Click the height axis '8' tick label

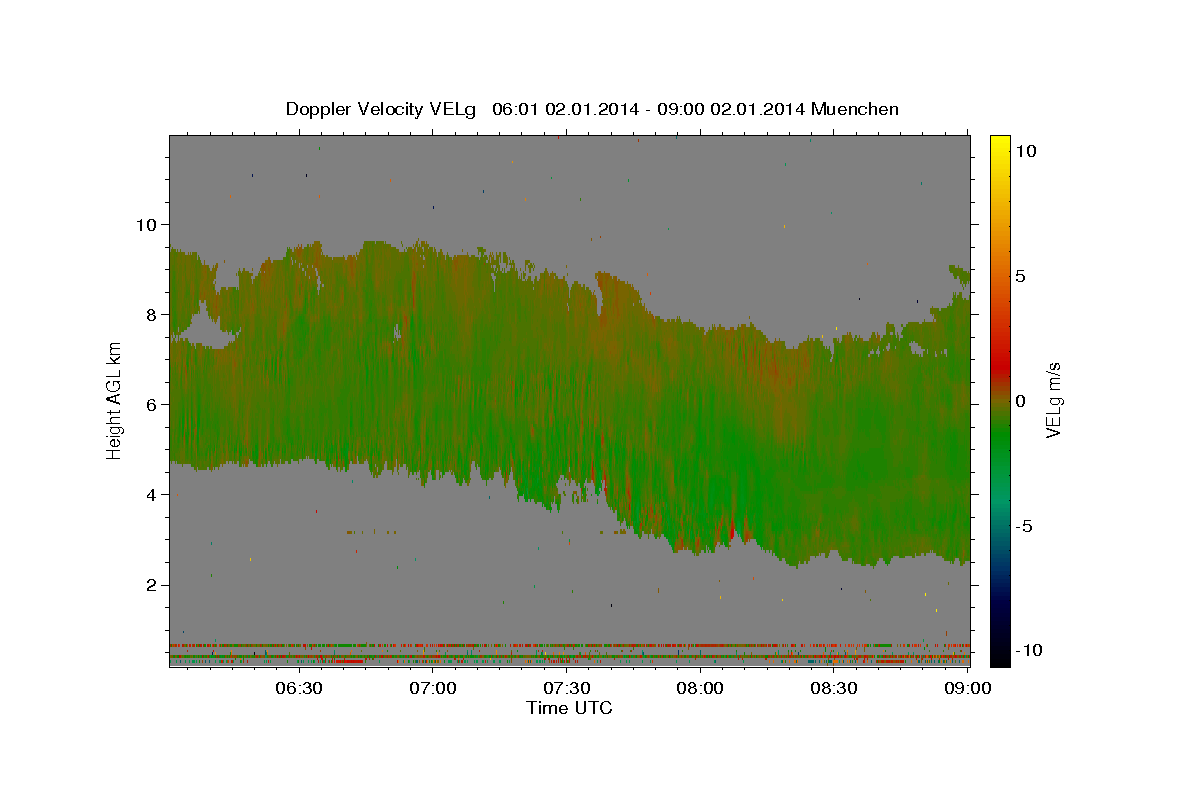(152, 314)
